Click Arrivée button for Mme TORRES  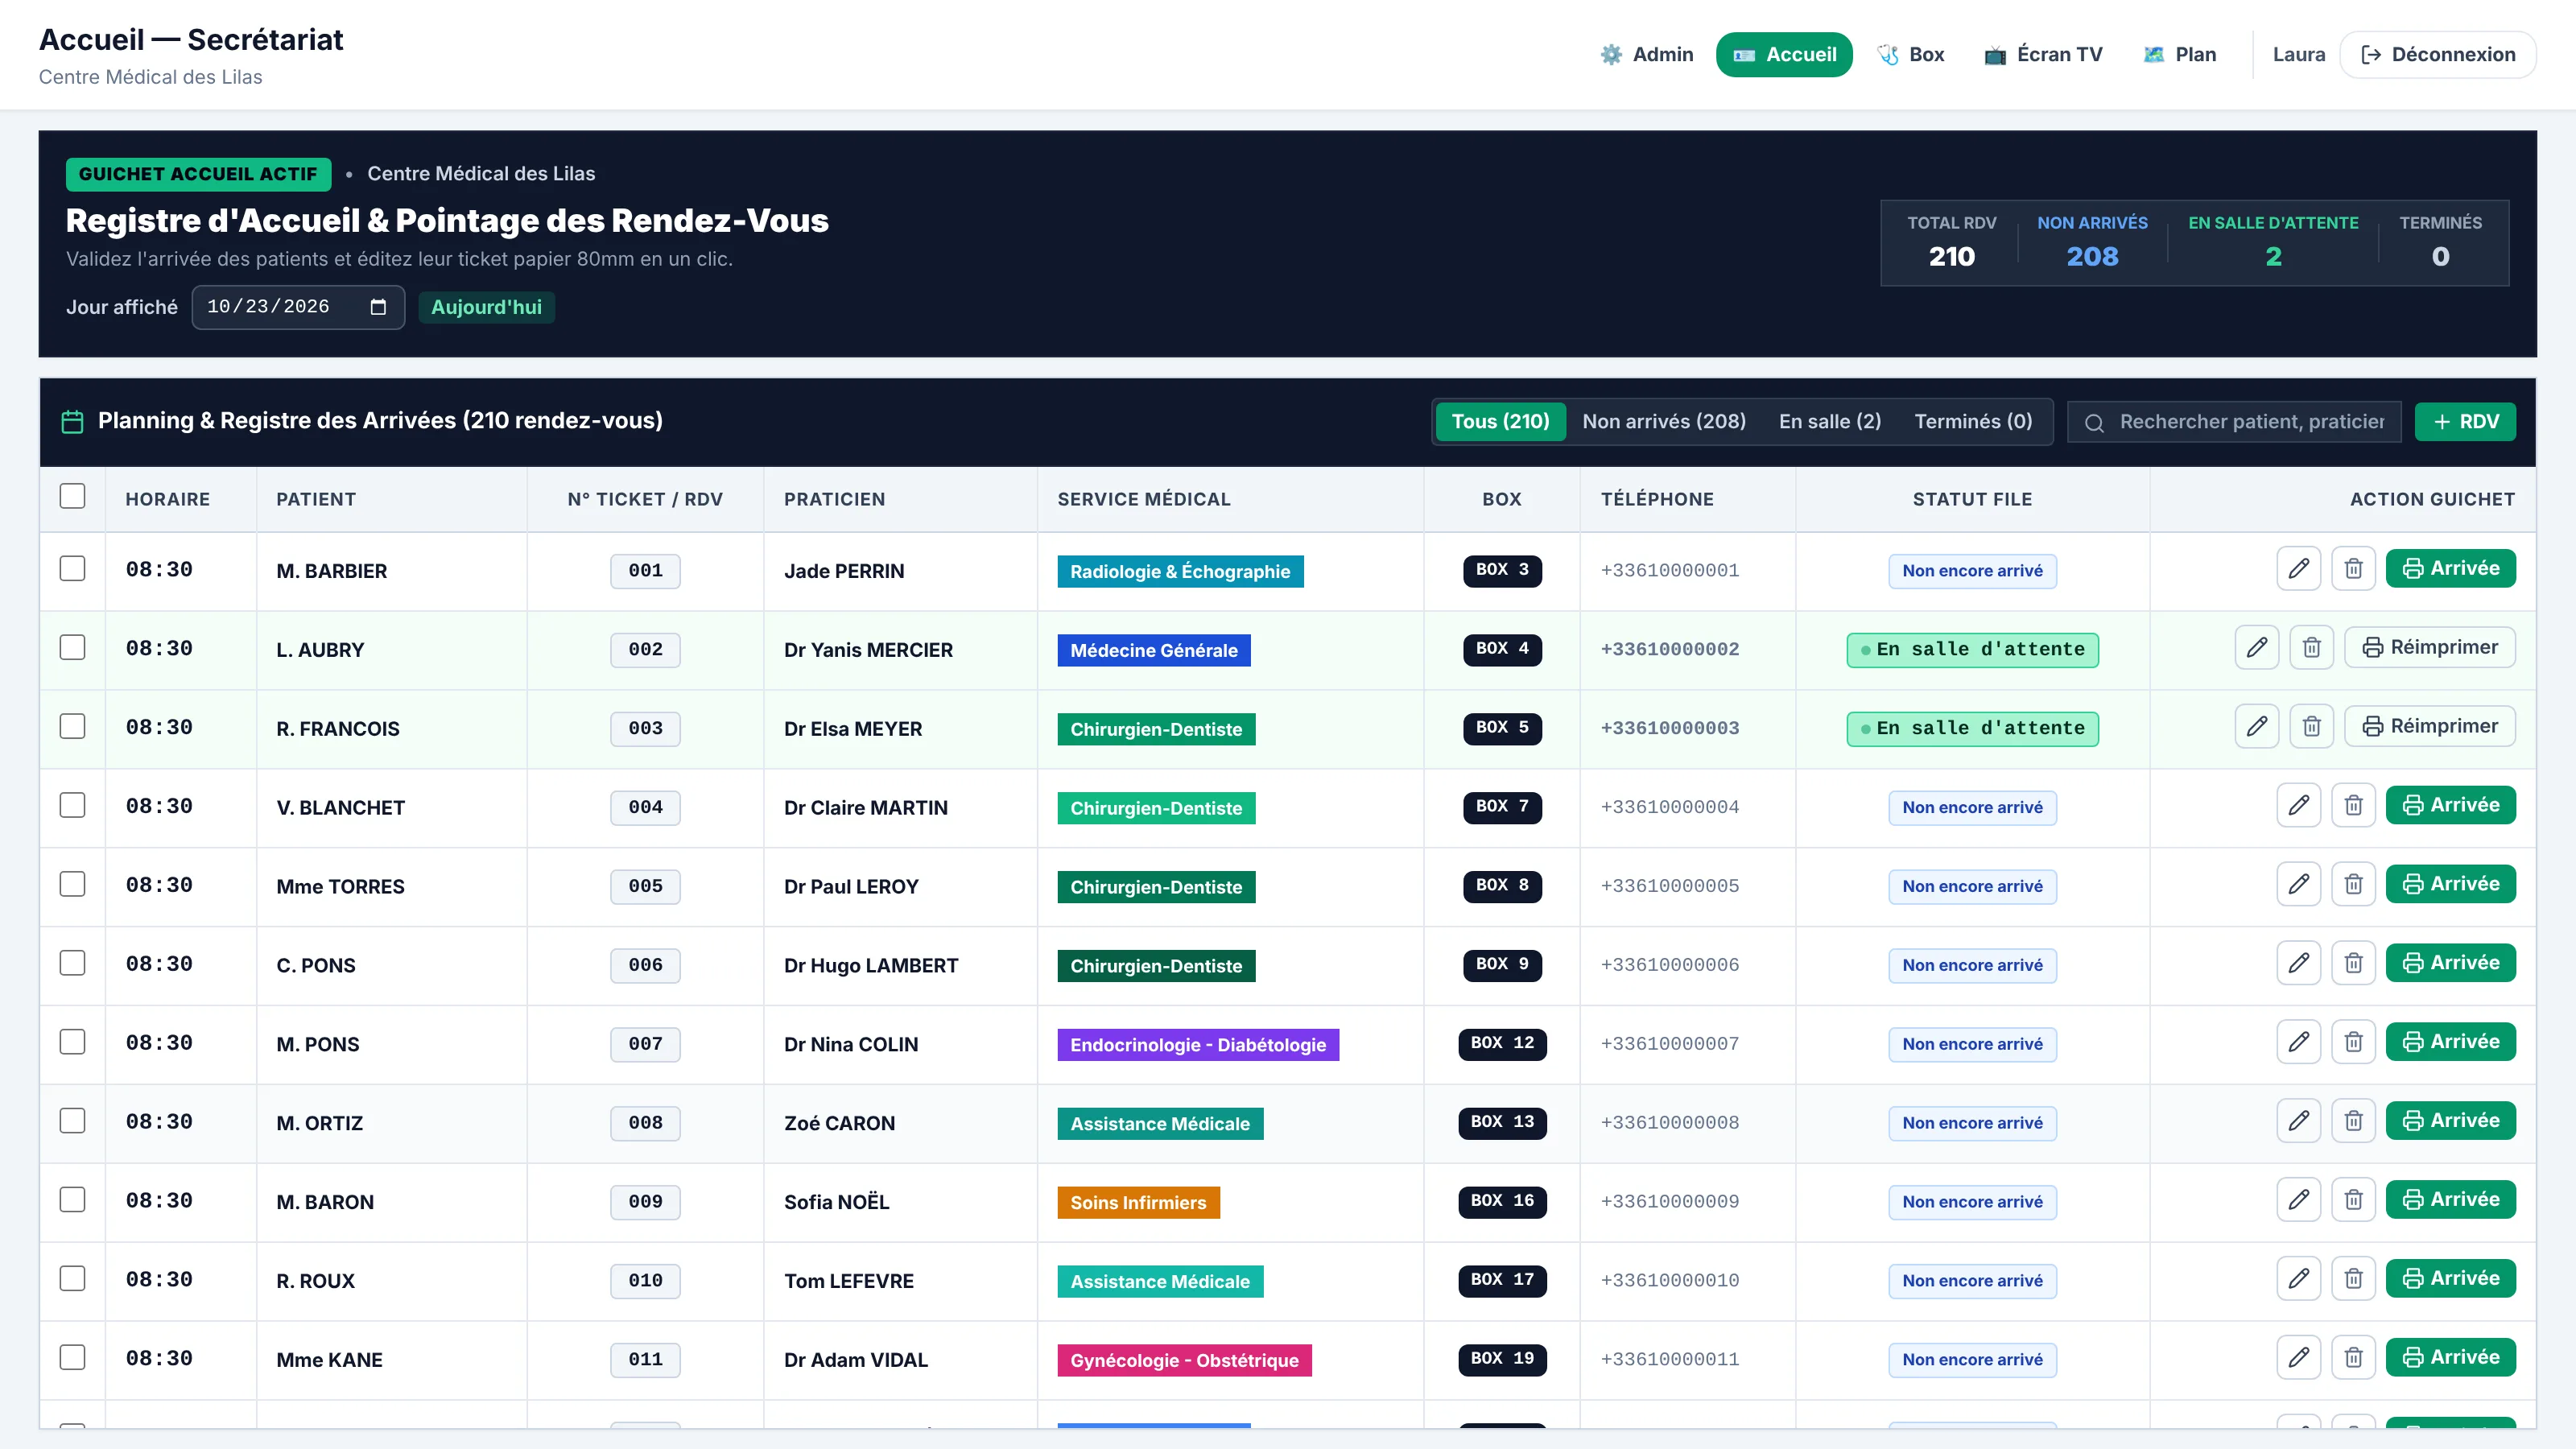[2450, 885]
